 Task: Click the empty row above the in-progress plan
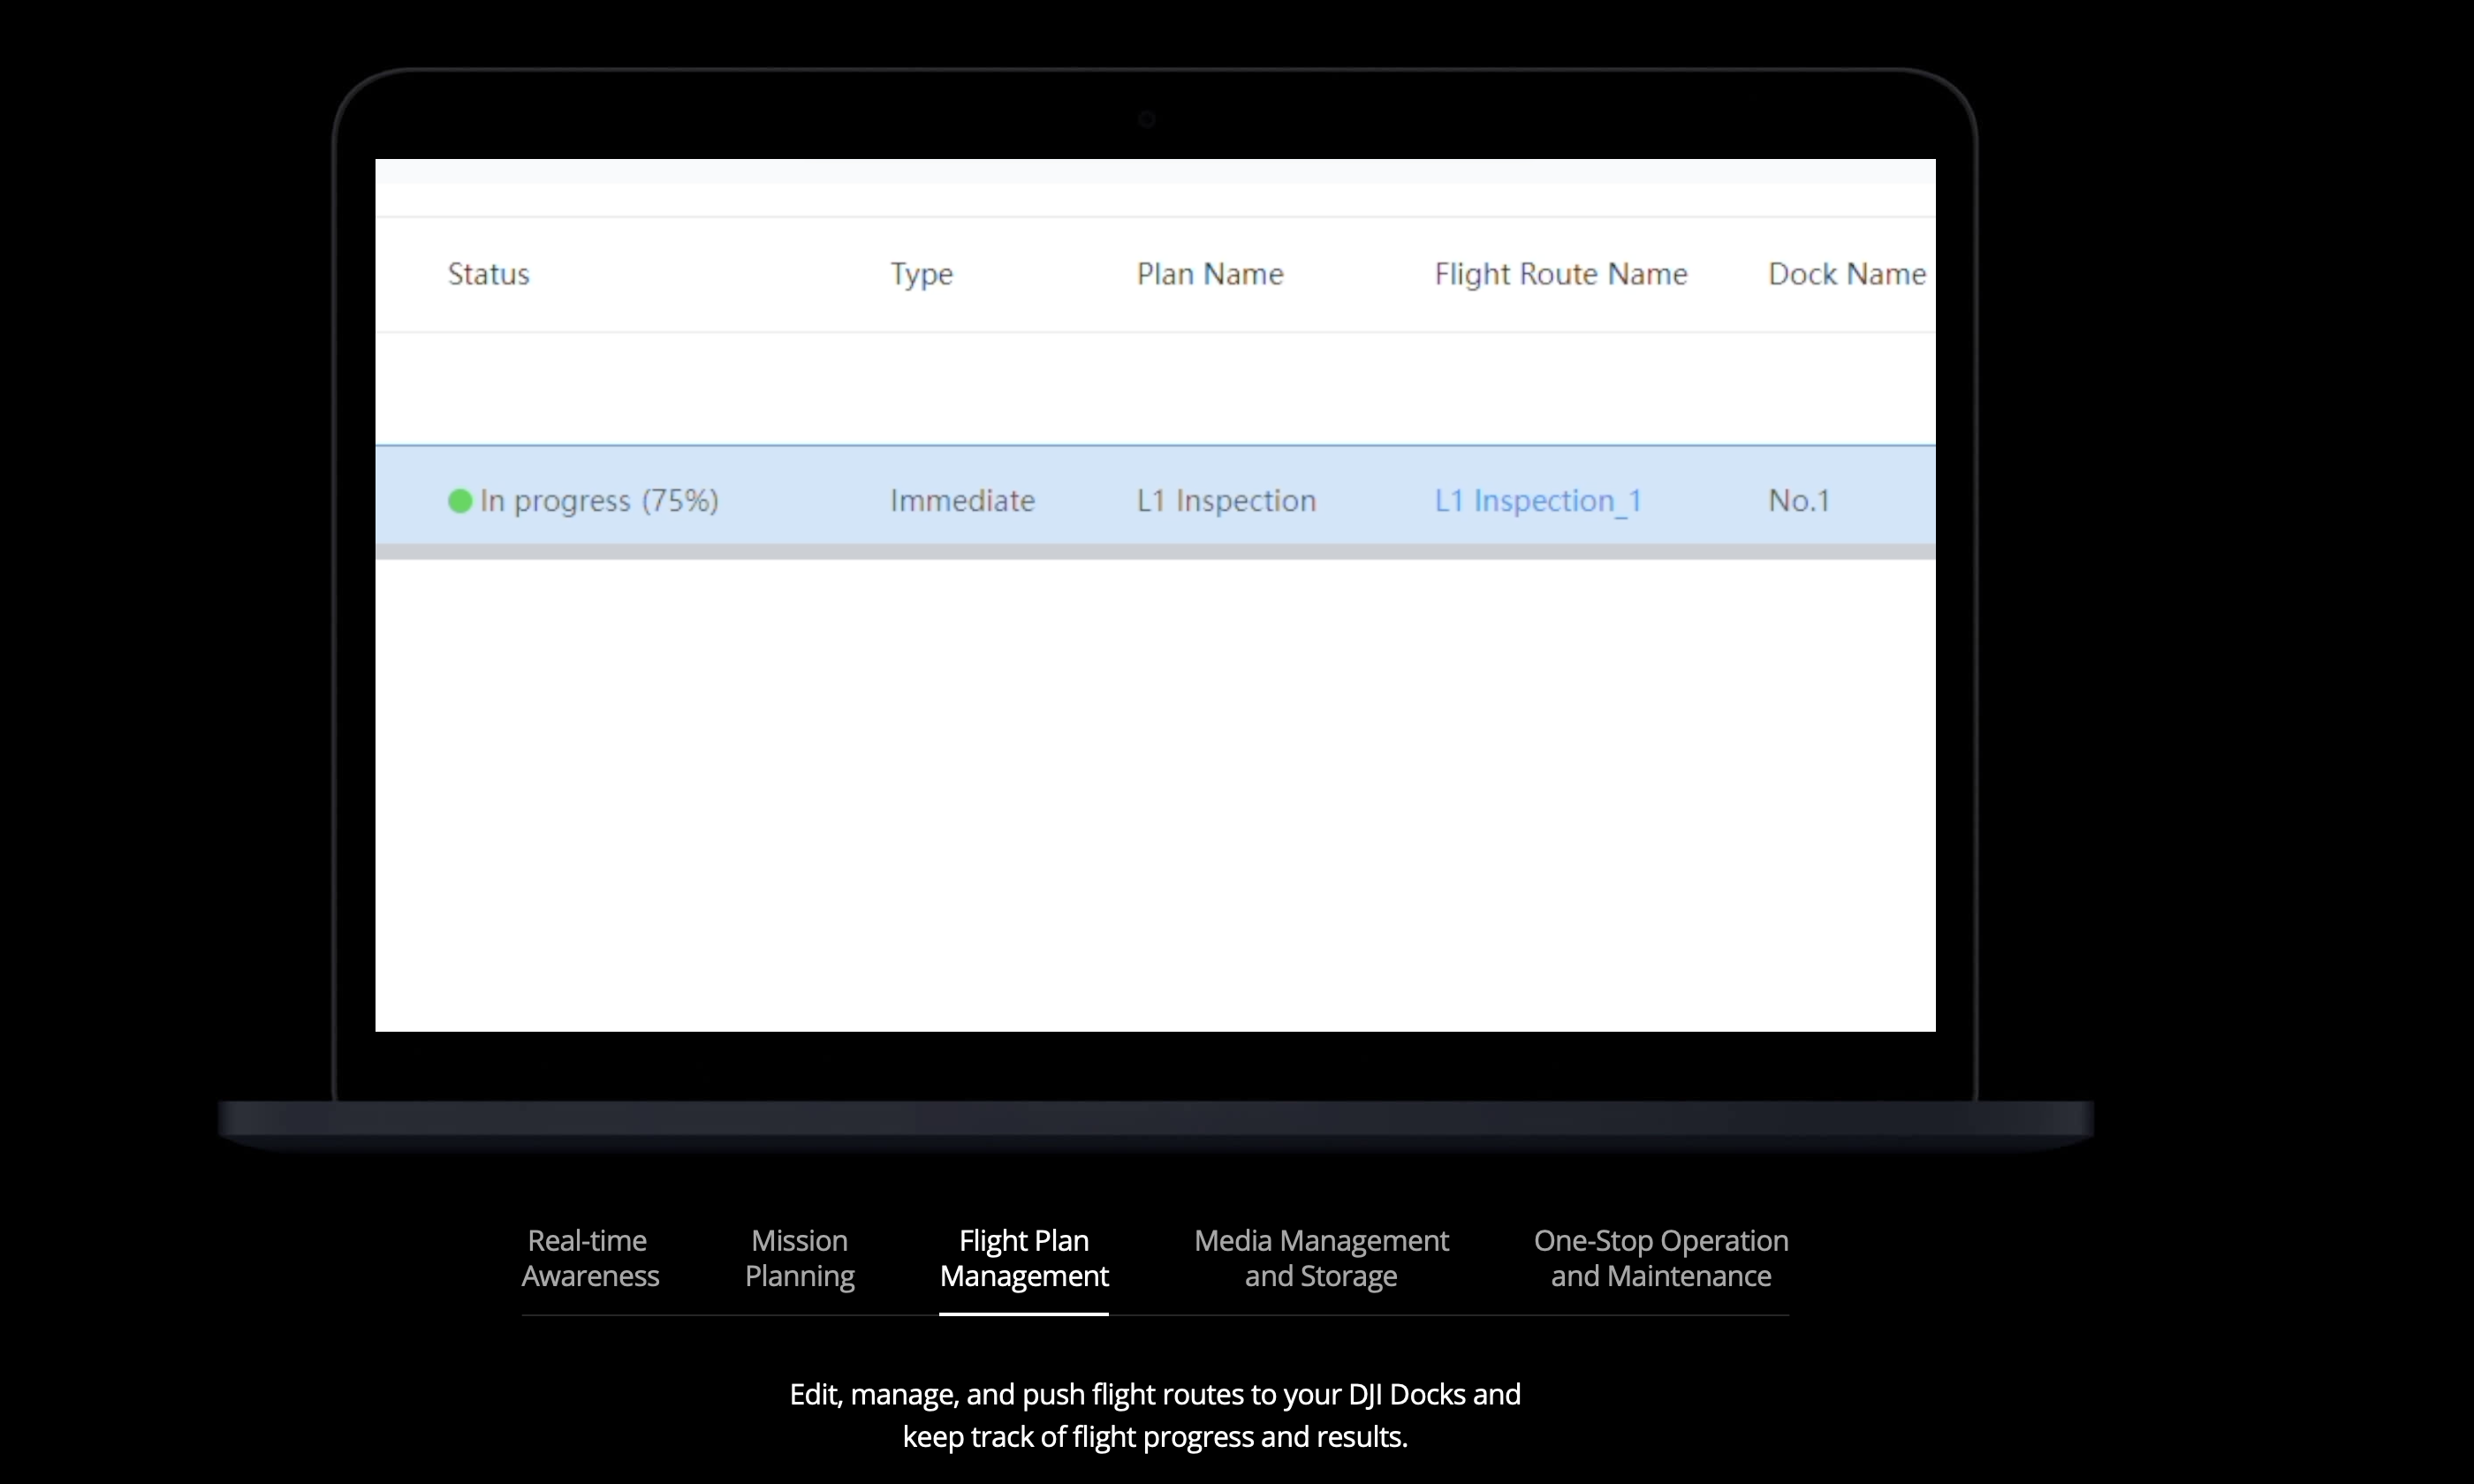click(x=1155, y=388)
